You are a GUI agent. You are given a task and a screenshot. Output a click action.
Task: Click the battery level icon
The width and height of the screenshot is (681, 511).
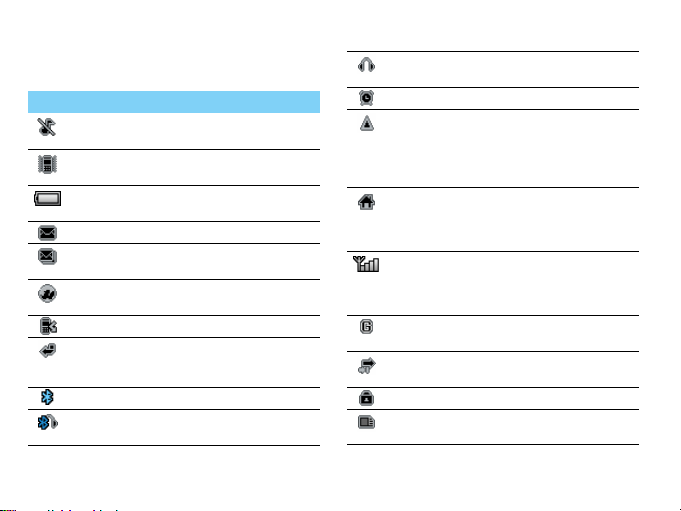click(47, 198)
